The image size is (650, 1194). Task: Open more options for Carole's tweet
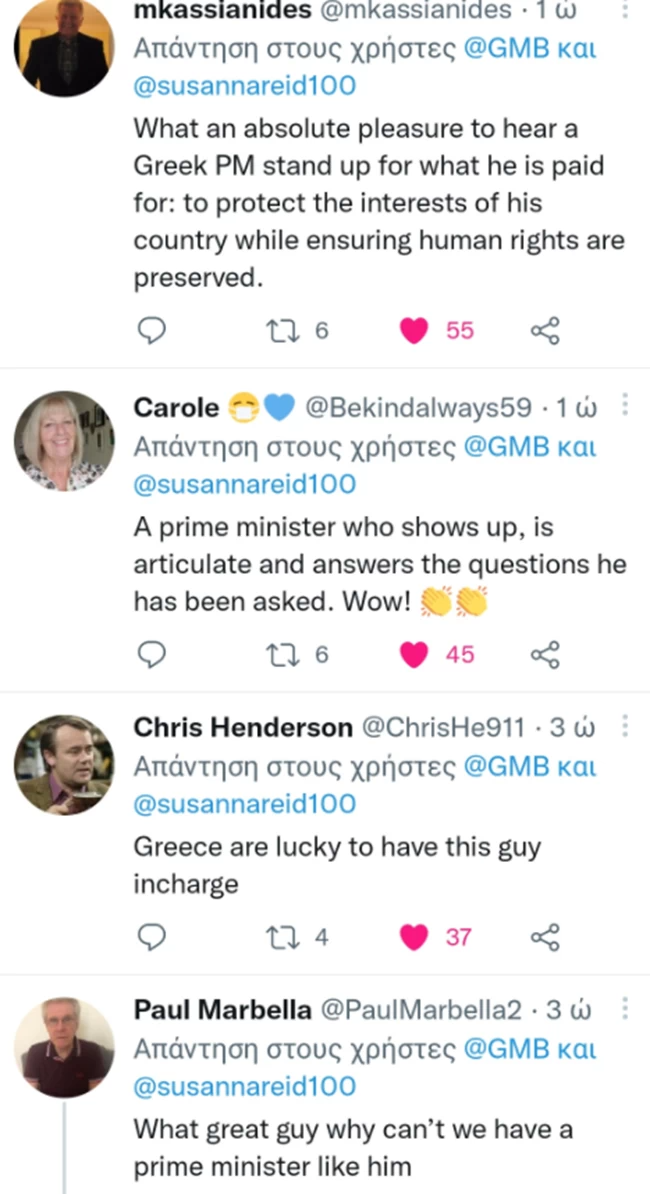coord(625,406)
